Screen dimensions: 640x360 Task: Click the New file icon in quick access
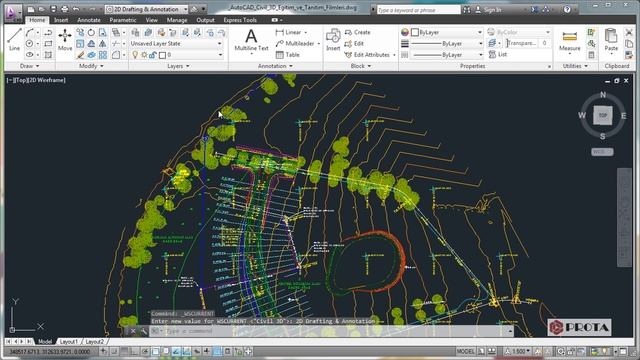tap(31, 9)
